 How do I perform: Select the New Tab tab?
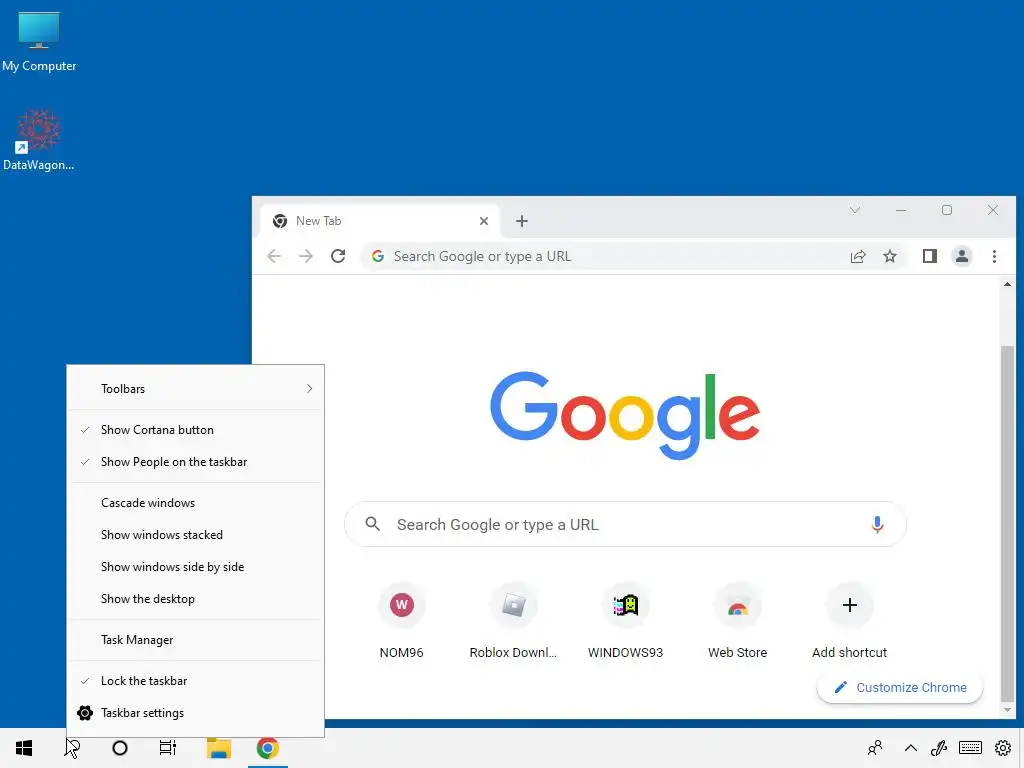[x=380, y=221]
